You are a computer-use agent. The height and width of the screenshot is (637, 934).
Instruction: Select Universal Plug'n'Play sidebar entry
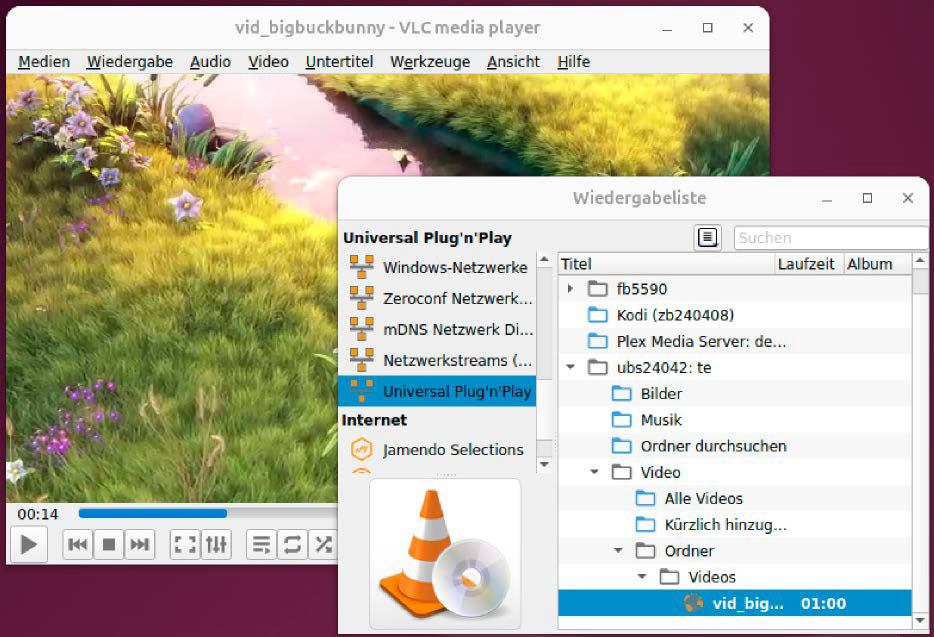pyautogui.click(x=437, y=391)
